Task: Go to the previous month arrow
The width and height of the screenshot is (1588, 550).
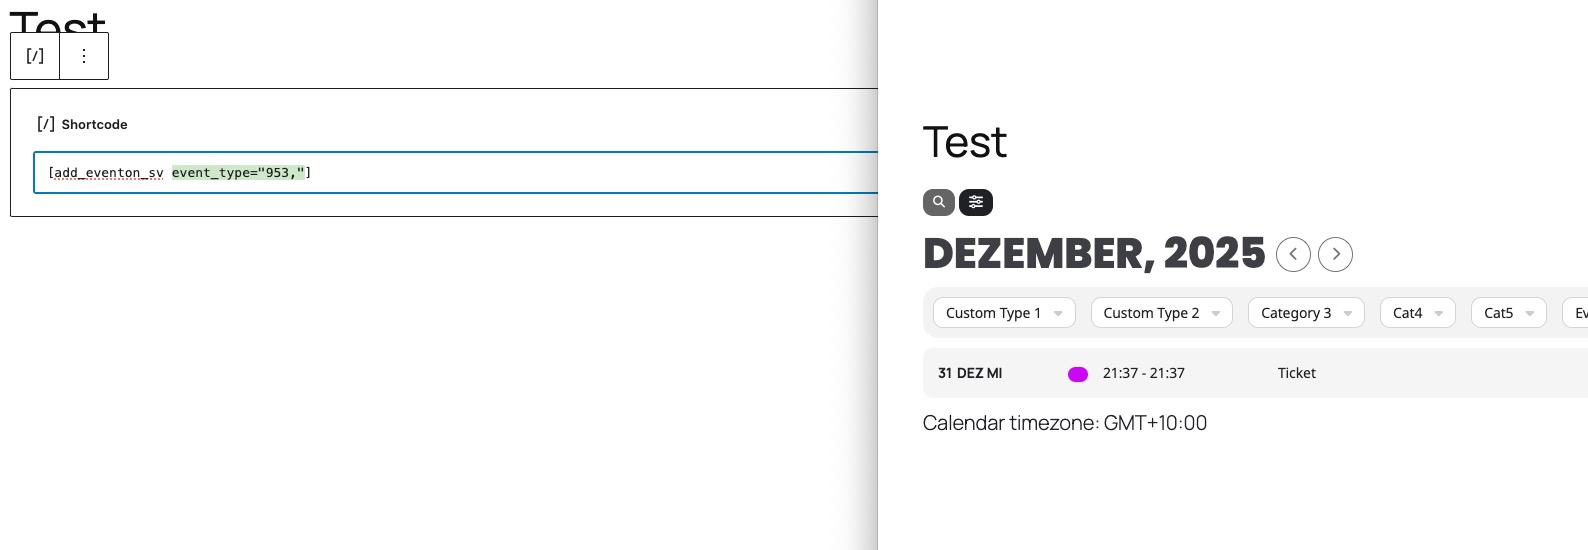Action: (1293, 254)
